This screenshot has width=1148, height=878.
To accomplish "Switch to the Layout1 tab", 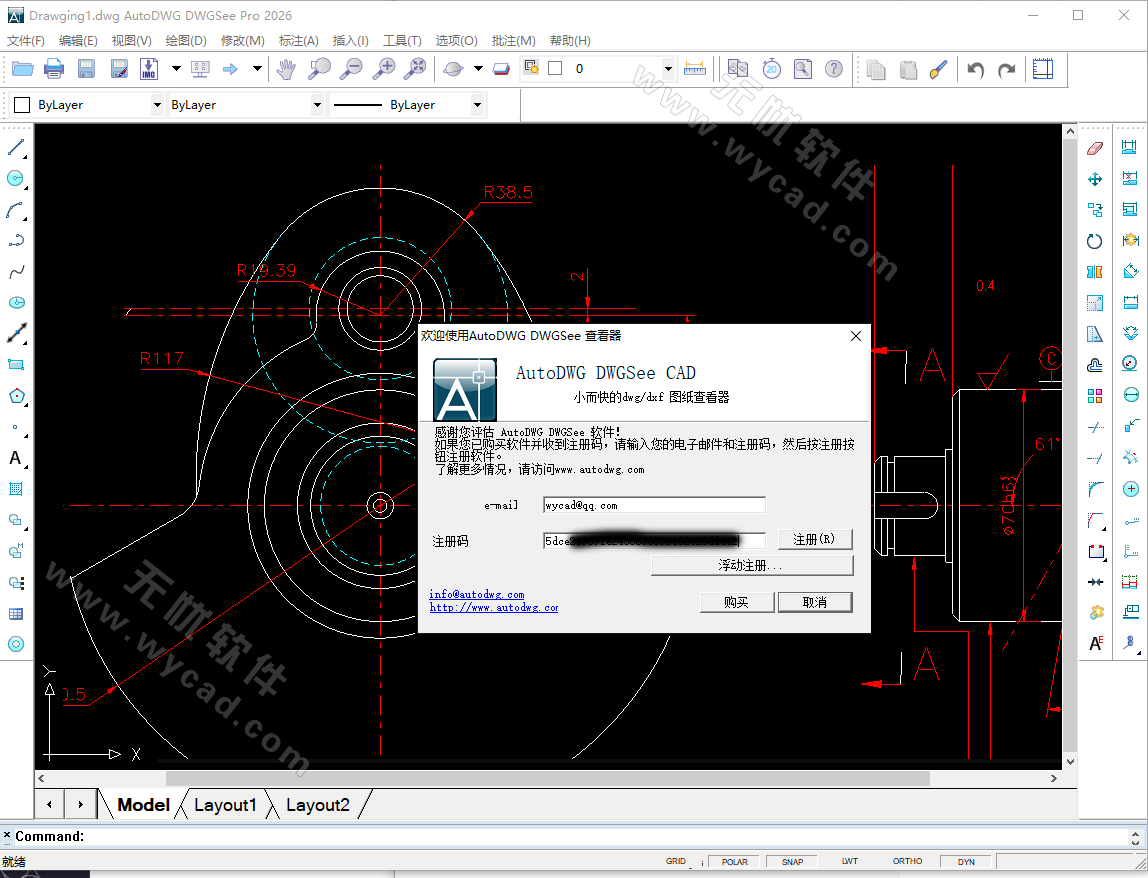I will (225, 805).
